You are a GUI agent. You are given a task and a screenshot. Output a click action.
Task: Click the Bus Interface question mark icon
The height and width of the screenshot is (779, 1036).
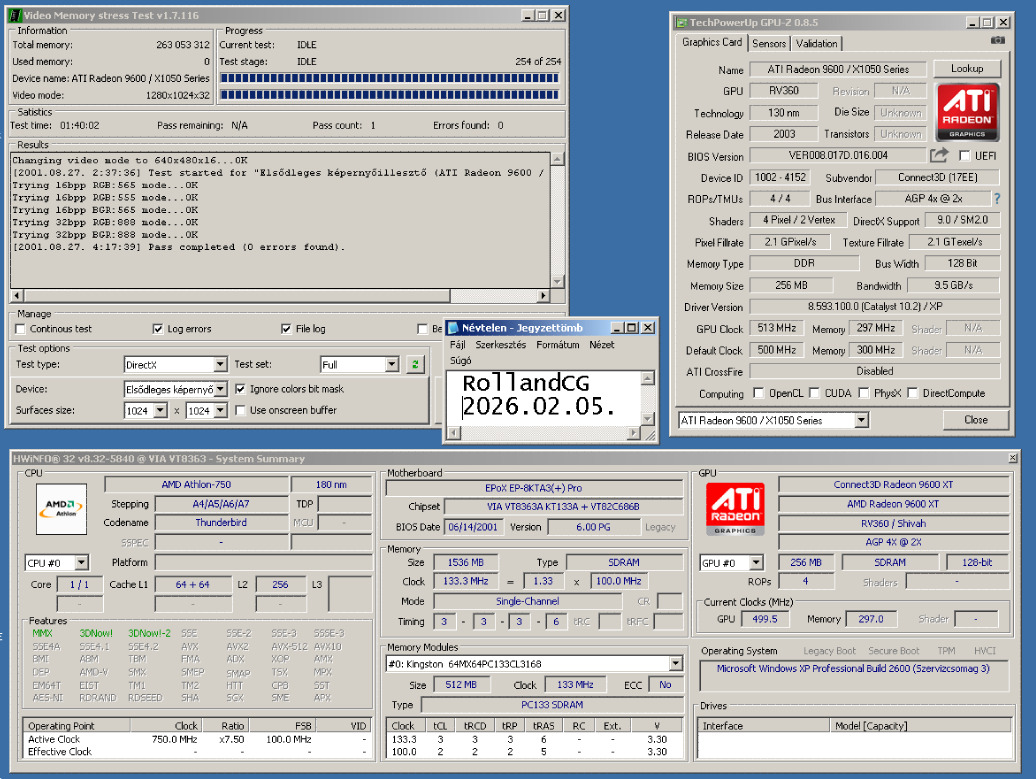tap(996, 199)
